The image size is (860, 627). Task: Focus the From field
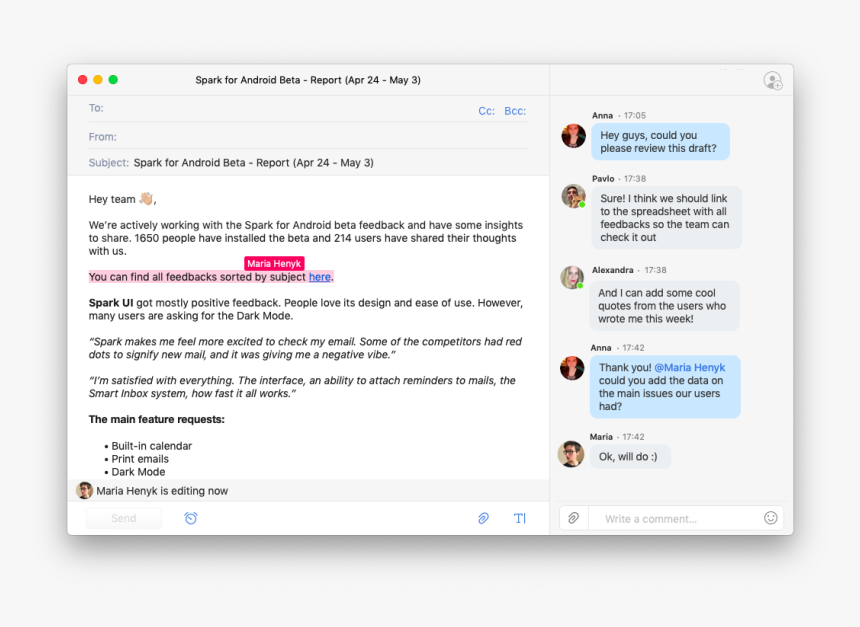click(x=308, y=137)
